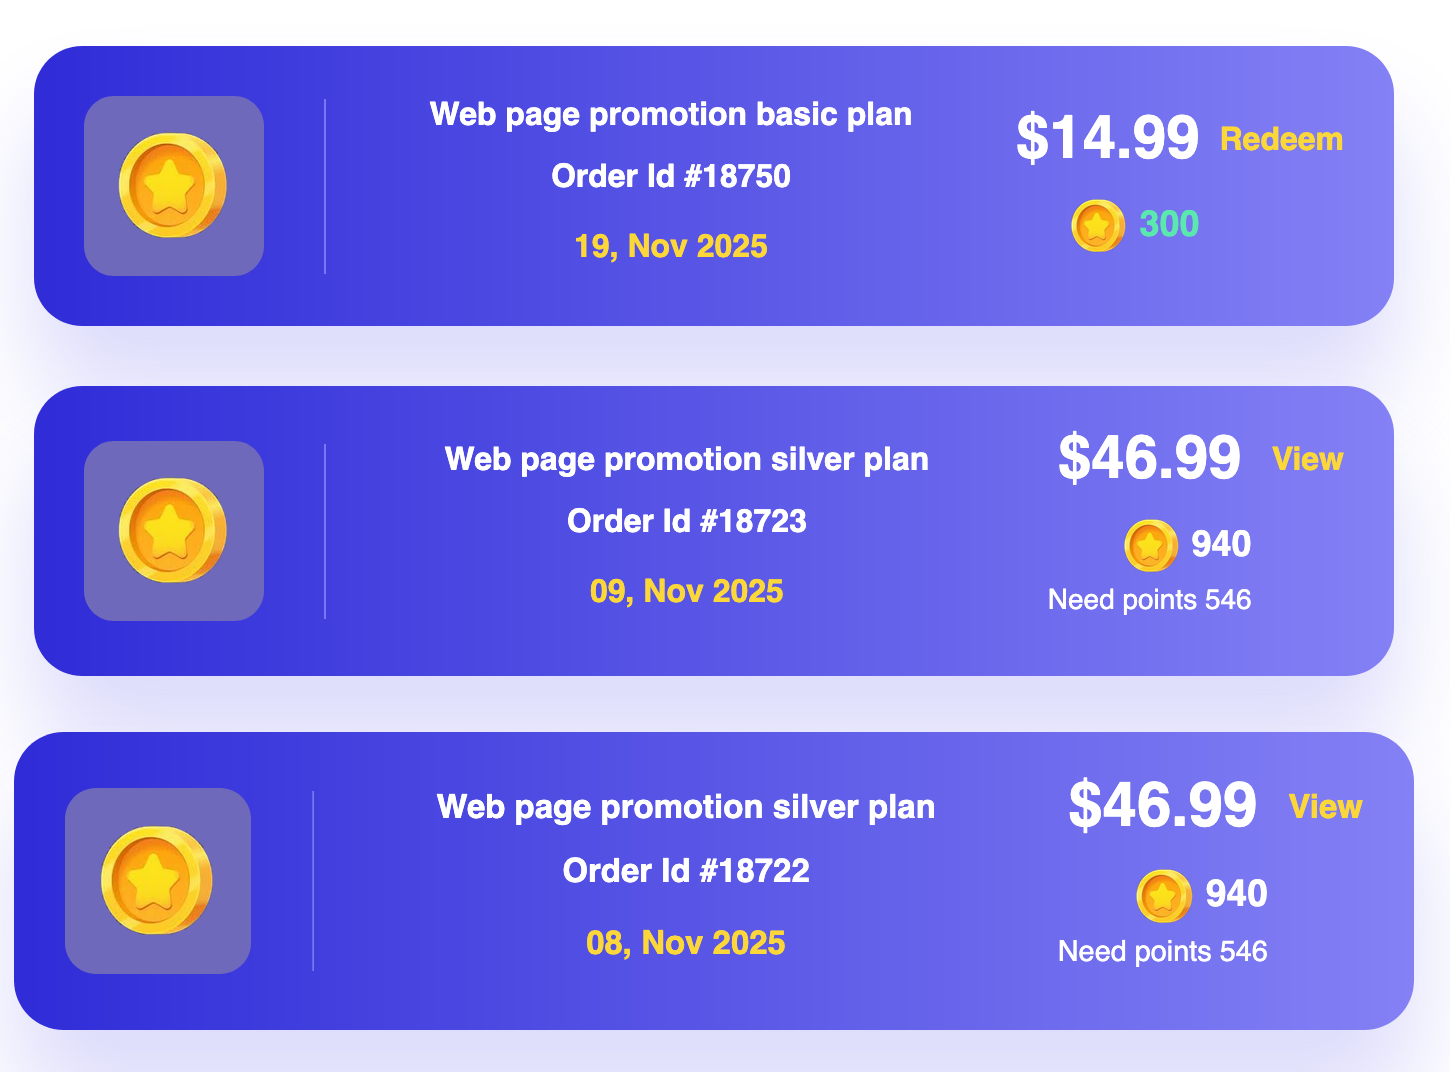Viewport: 1450px width, 1072px height.
Task: View the silver plan order #18722
Action: click(1325, 807)
